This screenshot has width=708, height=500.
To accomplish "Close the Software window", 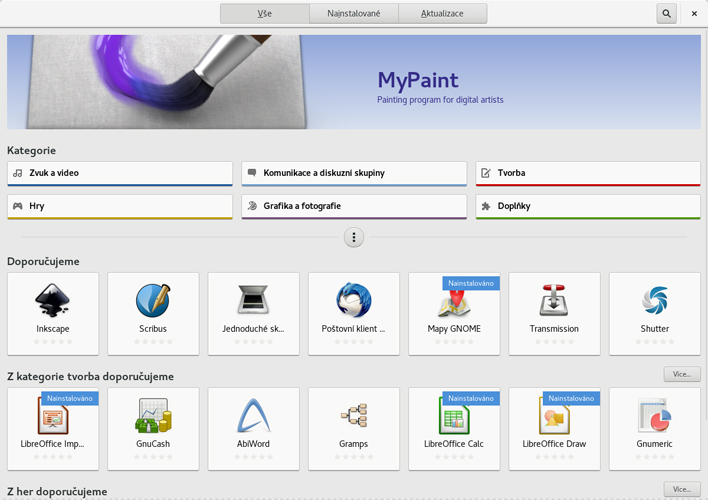I will (x=694, y=14).
